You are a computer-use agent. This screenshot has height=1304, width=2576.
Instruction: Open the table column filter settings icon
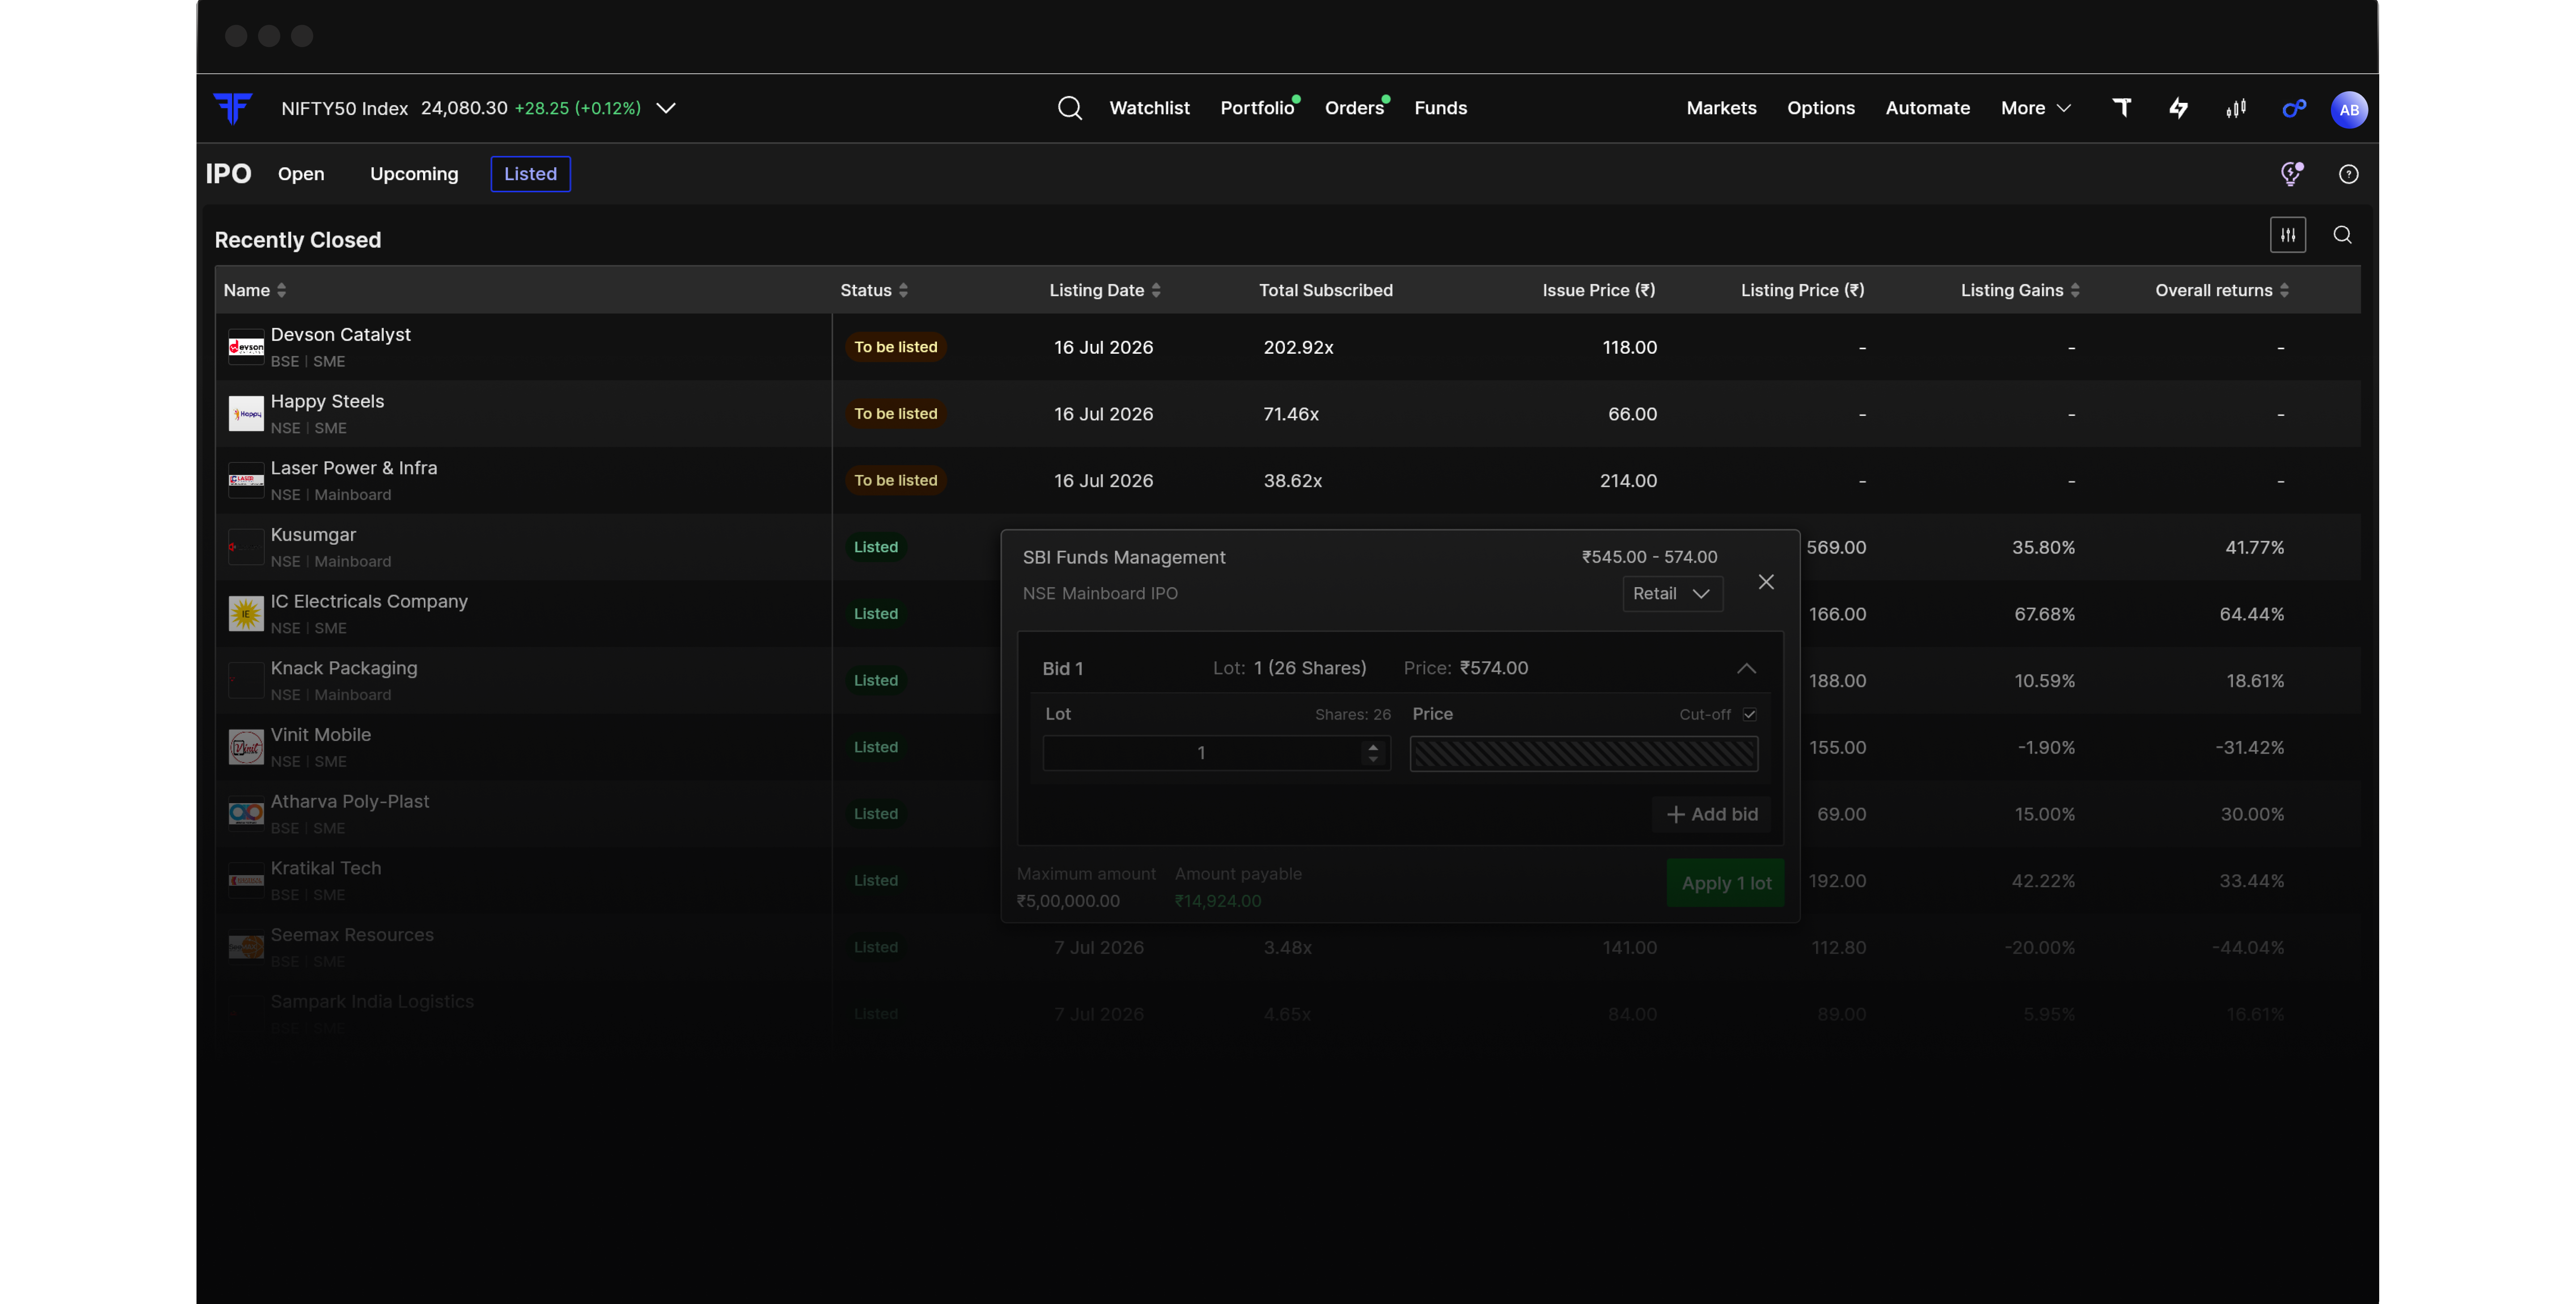2288,235
